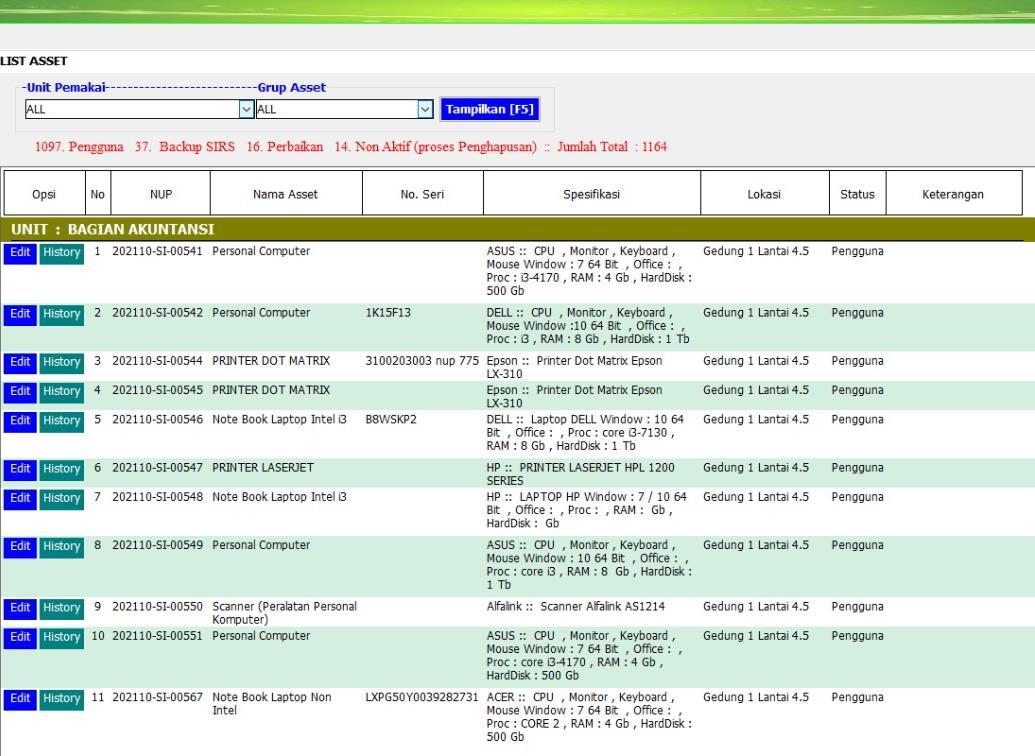View history of asset 202110-SI-00549
Screen dimensions: 1035x756
pyautogui.click(x=61, y=547)
